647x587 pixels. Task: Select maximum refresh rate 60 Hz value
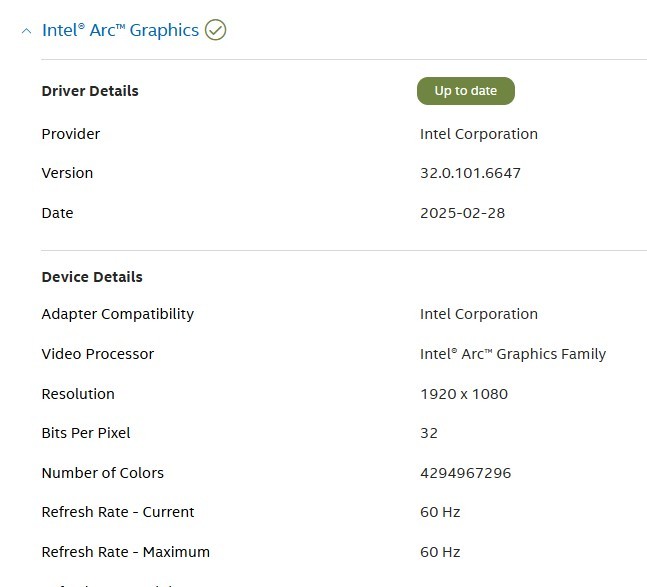point(440,552)
